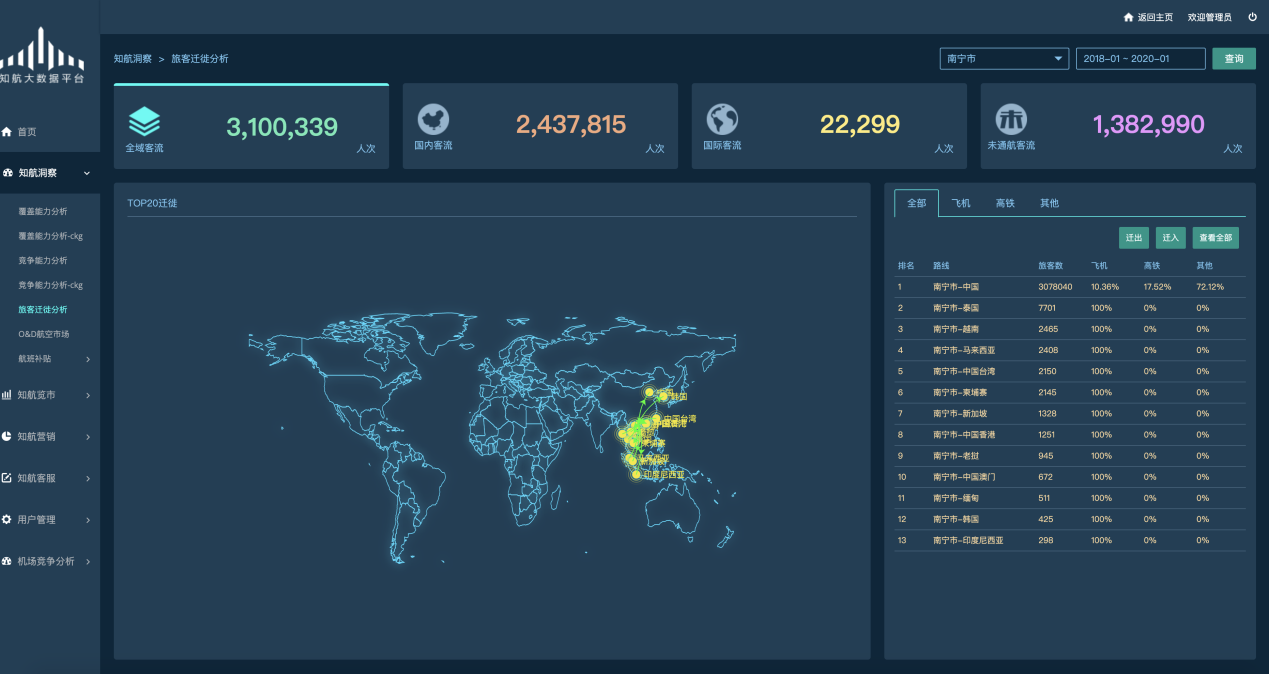Click the power logout icon

click(x=1252, y=17)
